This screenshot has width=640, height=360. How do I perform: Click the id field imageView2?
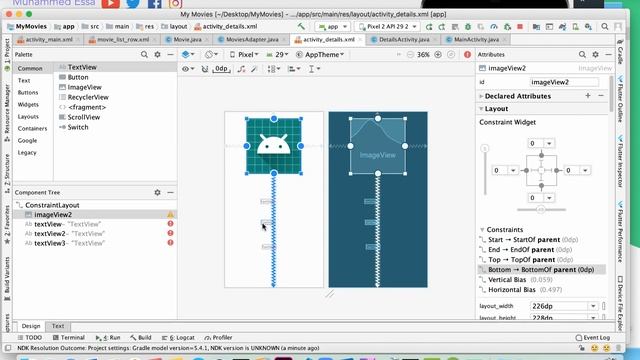click(564, 82)
